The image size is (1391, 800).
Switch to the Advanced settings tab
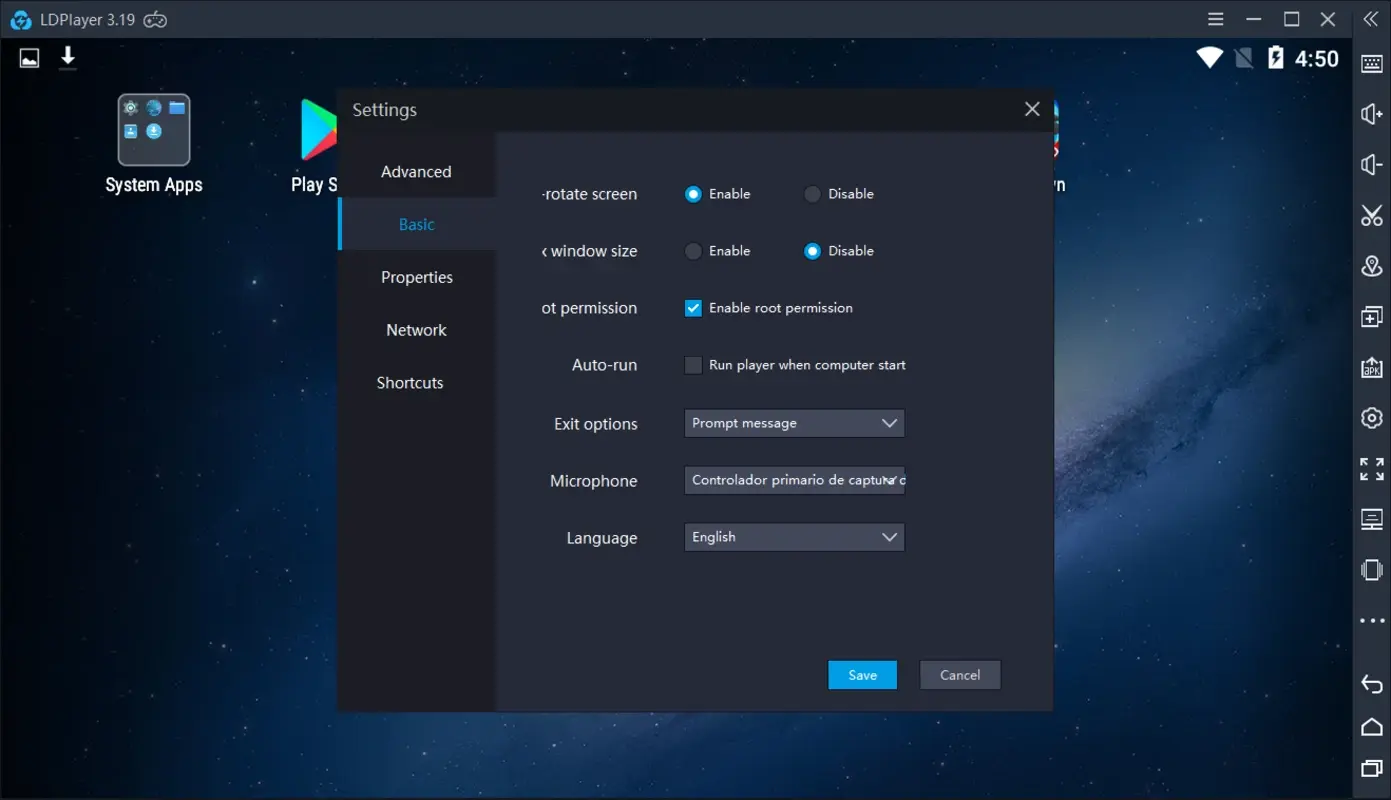416,171
